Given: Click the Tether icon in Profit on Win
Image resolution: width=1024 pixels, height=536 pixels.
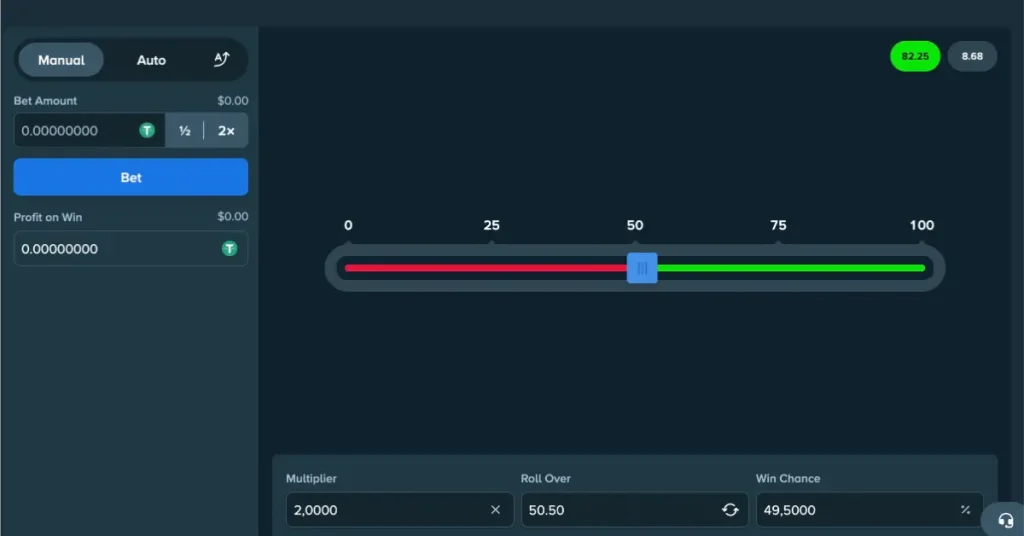Looking at the screenshot, I should (229, 249).
